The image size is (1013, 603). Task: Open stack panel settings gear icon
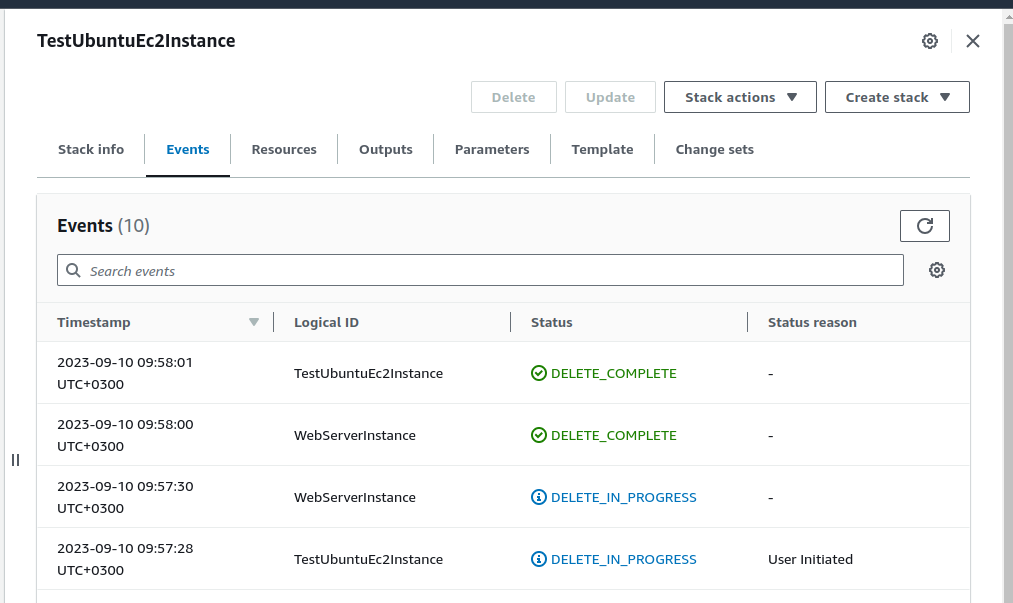tap(930, 41)
